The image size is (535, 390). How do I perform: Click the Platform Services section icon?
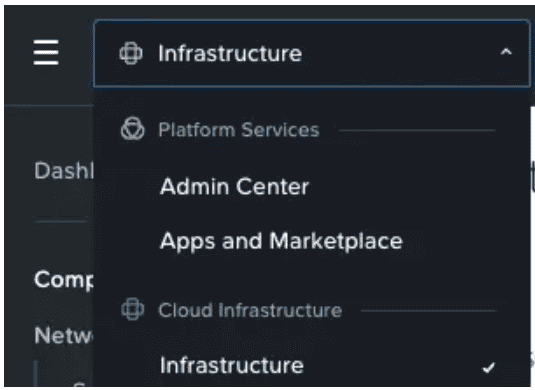click(132, 129)
